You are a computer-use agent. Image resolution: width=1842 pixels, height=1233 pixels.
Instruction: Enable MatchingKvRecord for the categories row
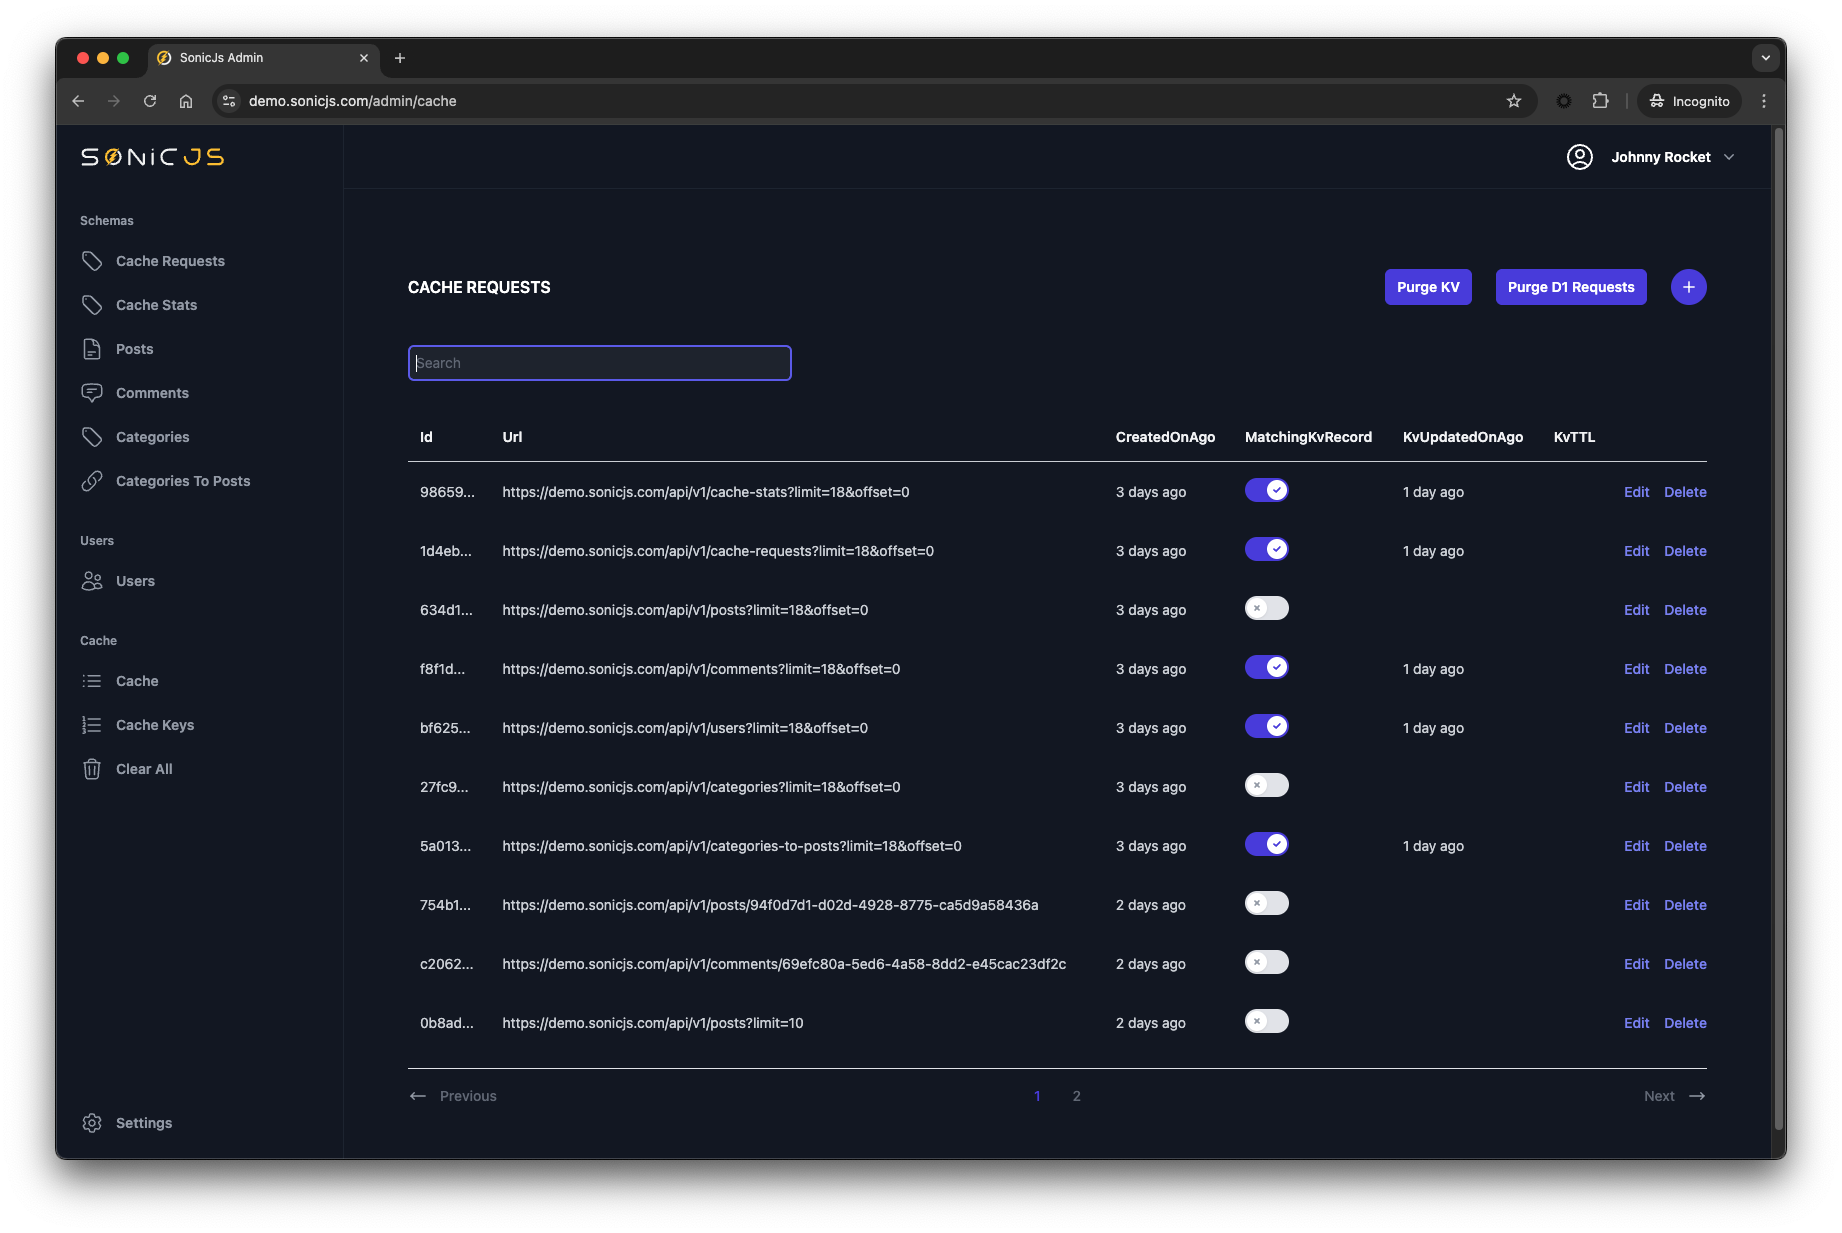pos(1266,785)
